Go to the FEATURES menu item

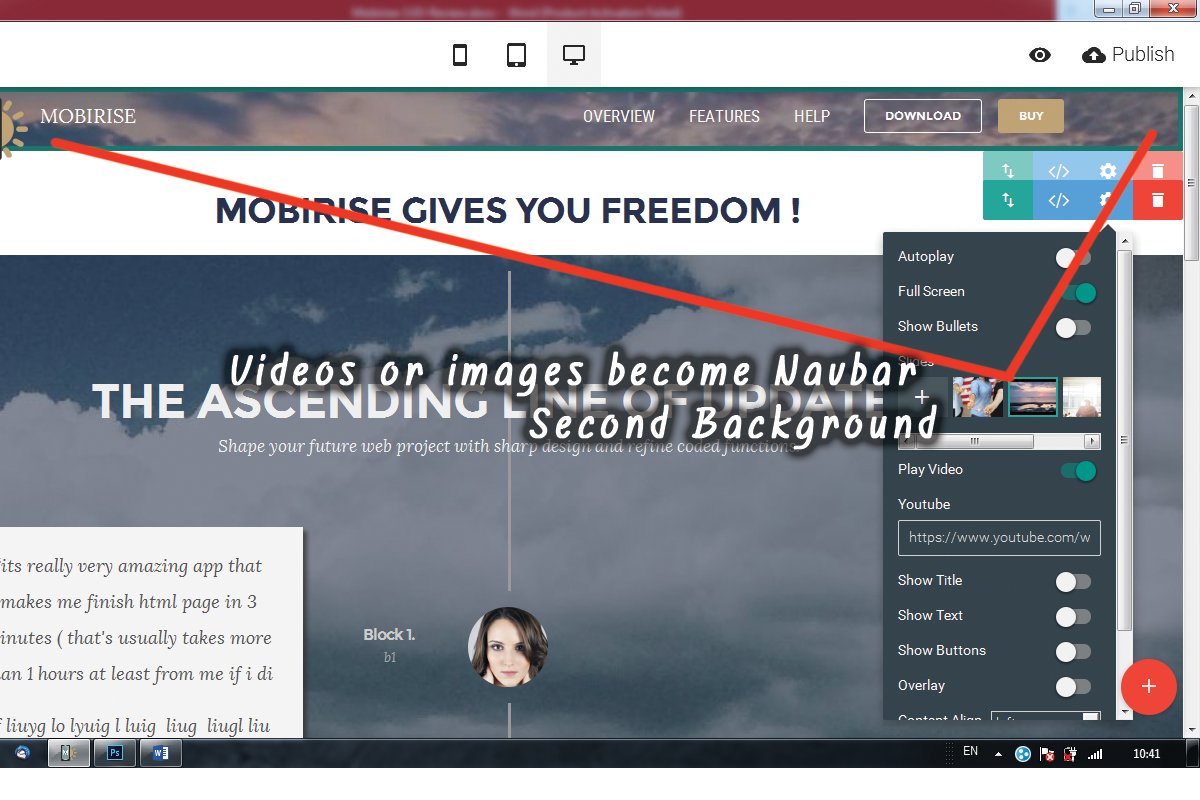coord(724,116)
